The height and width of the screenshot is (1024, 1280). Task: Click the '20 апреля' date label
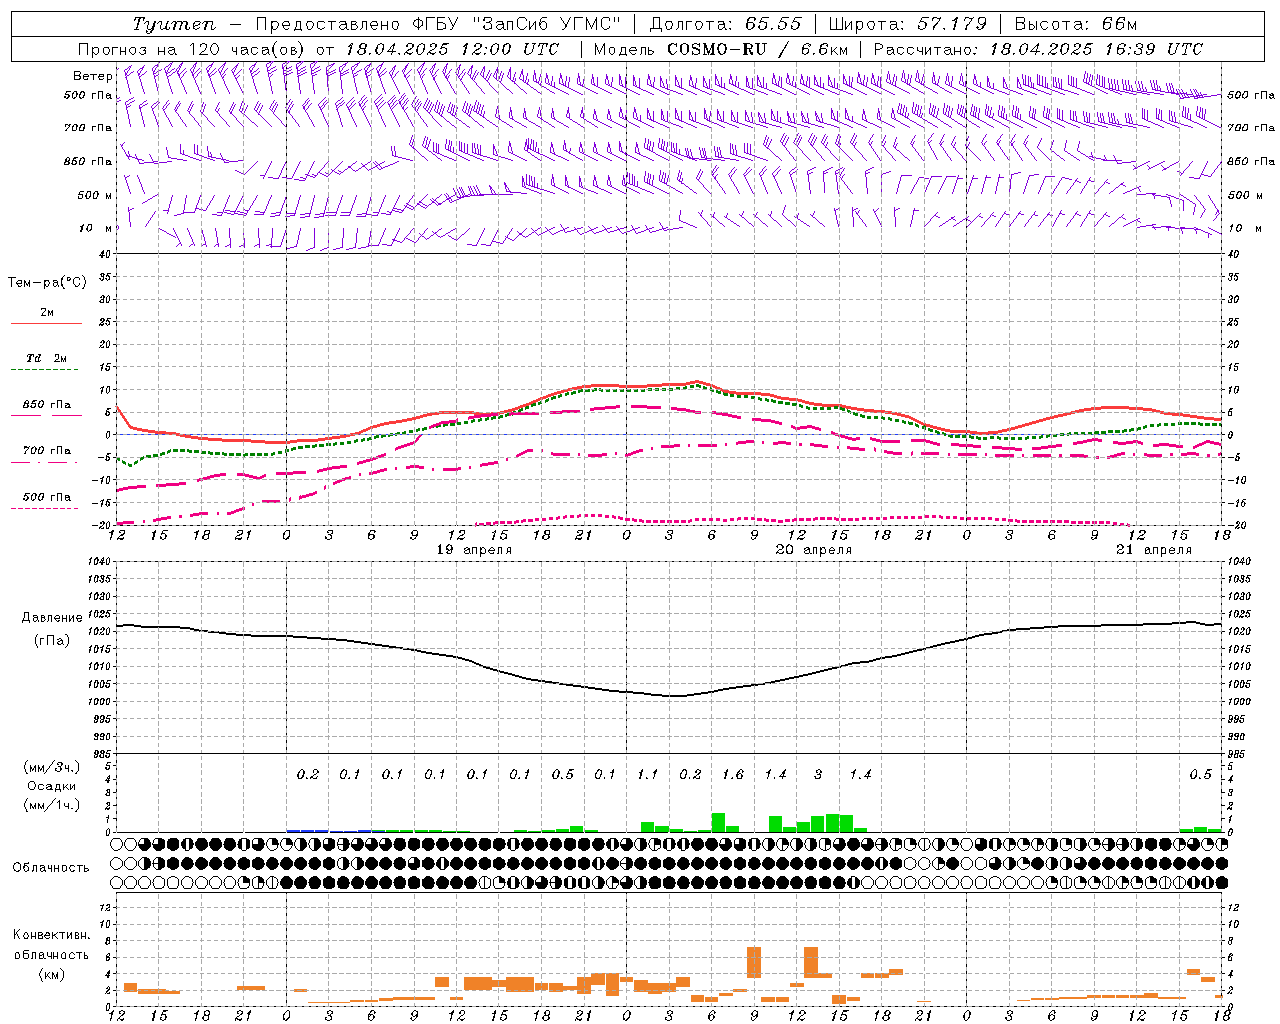[x=814, y=550]
